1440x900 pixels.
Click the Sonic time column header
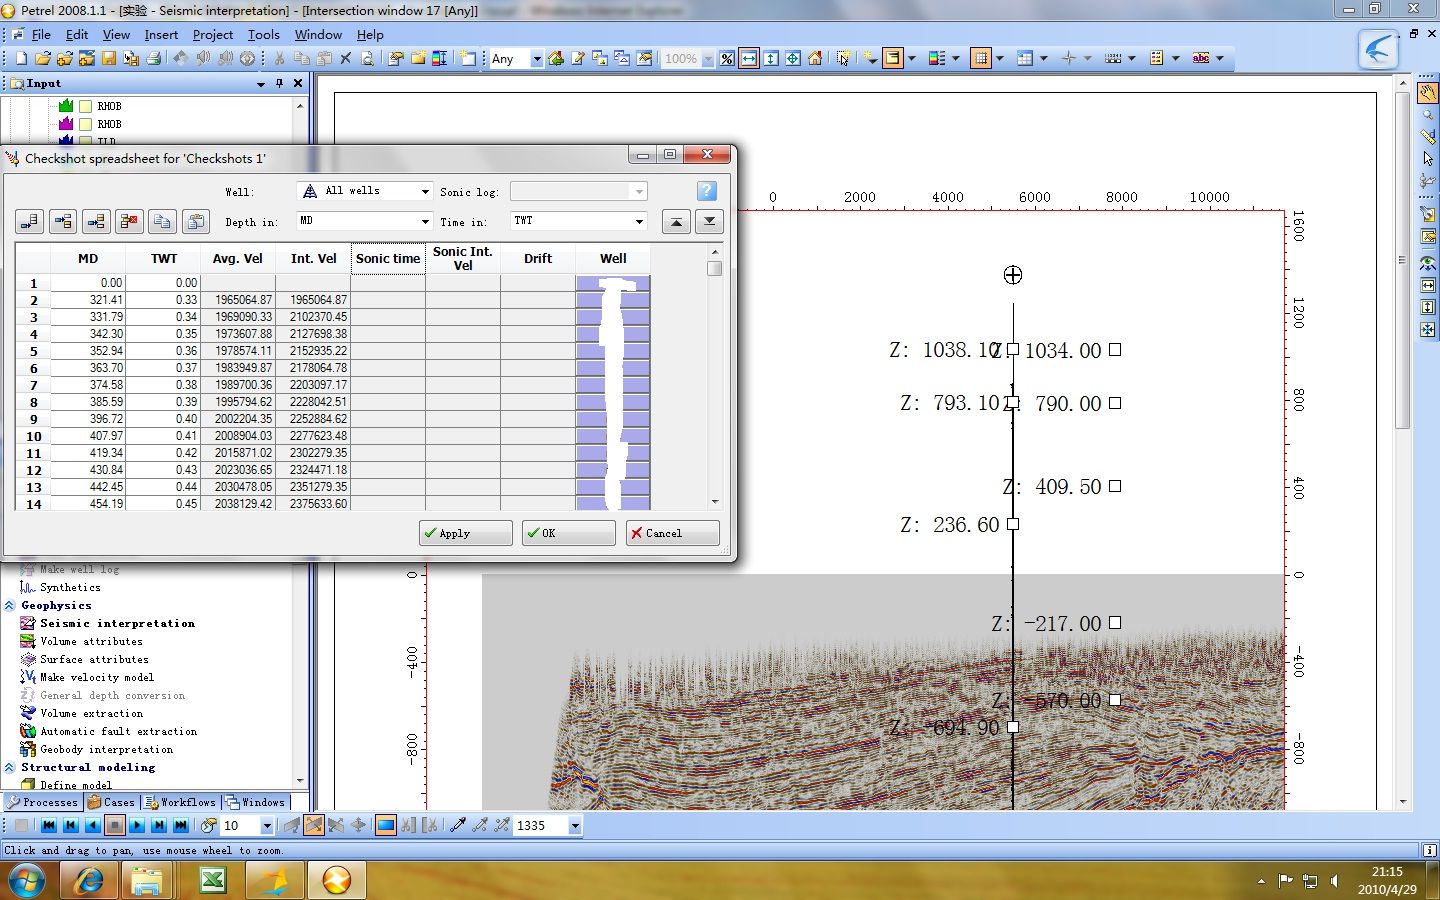388,258
